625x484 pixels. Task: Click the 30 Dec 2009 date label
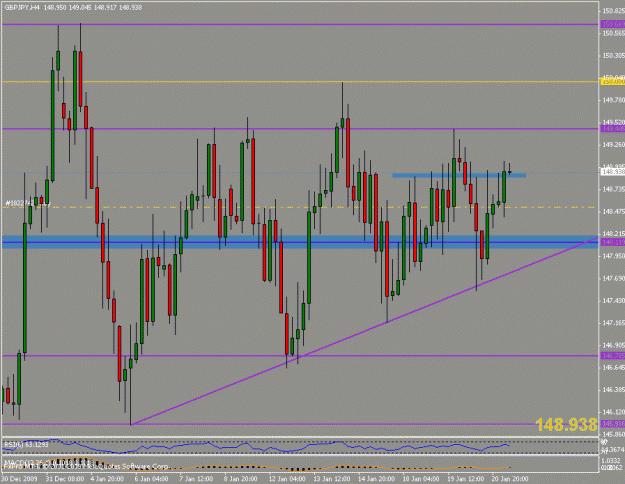click(19, 478)
